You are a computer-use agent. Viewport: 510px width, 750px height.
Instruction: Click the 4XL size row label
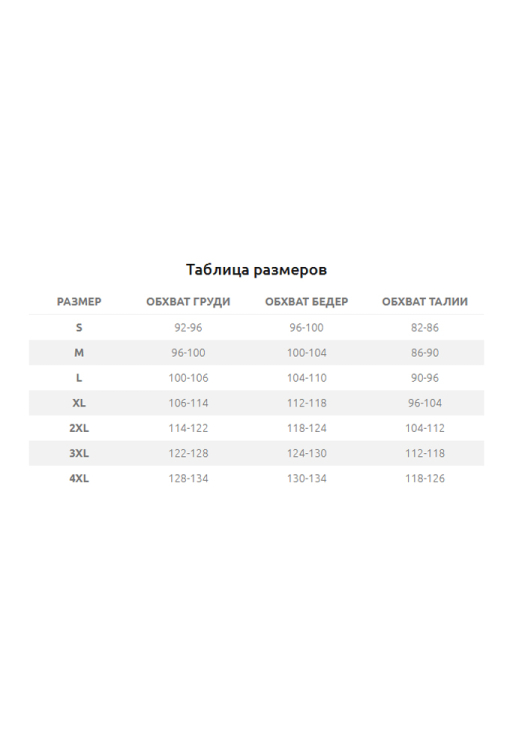point(79,478)
